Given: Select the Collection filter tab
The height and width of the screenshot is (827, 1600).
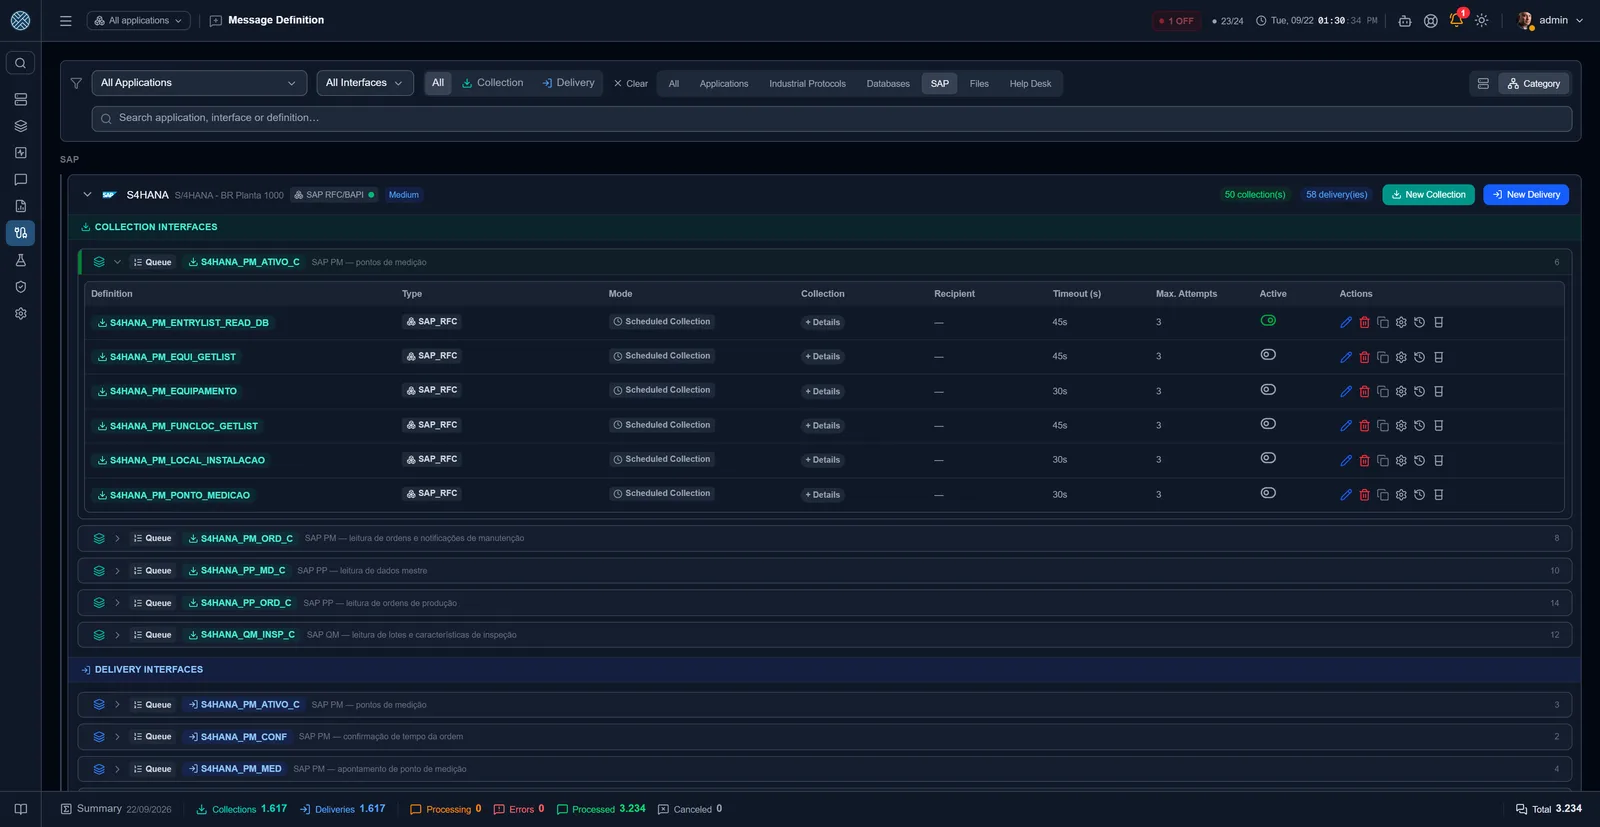Looking at the screenshot, I should [492, 83].
